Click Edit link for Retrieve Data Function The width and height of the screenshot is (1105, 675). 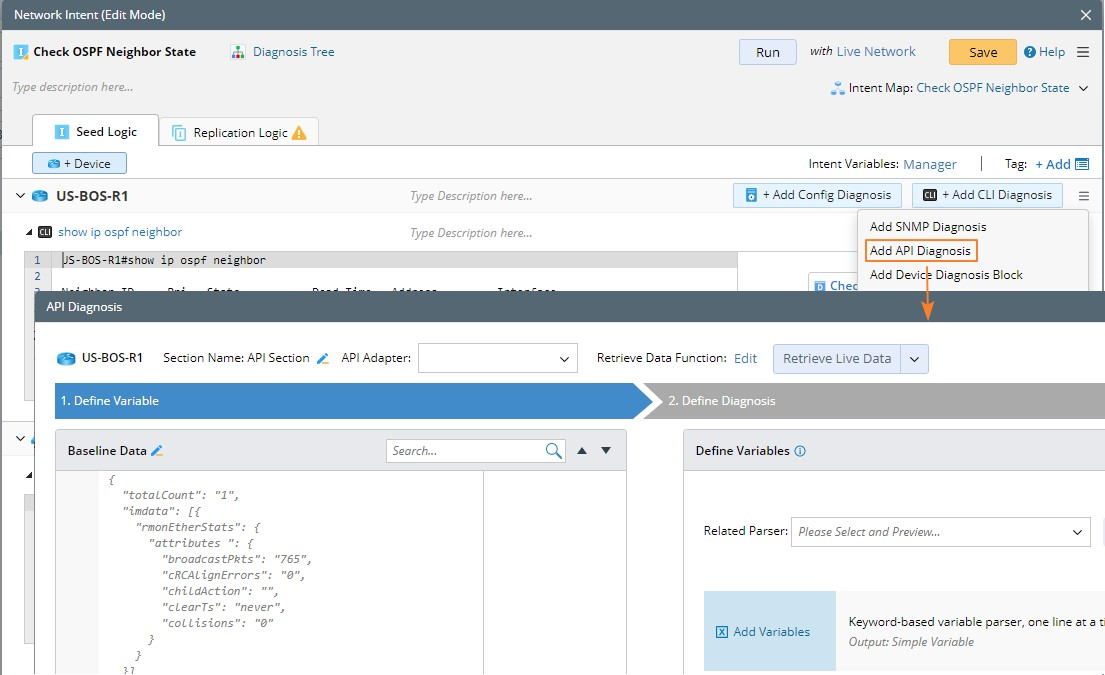[x=745, y=358]
